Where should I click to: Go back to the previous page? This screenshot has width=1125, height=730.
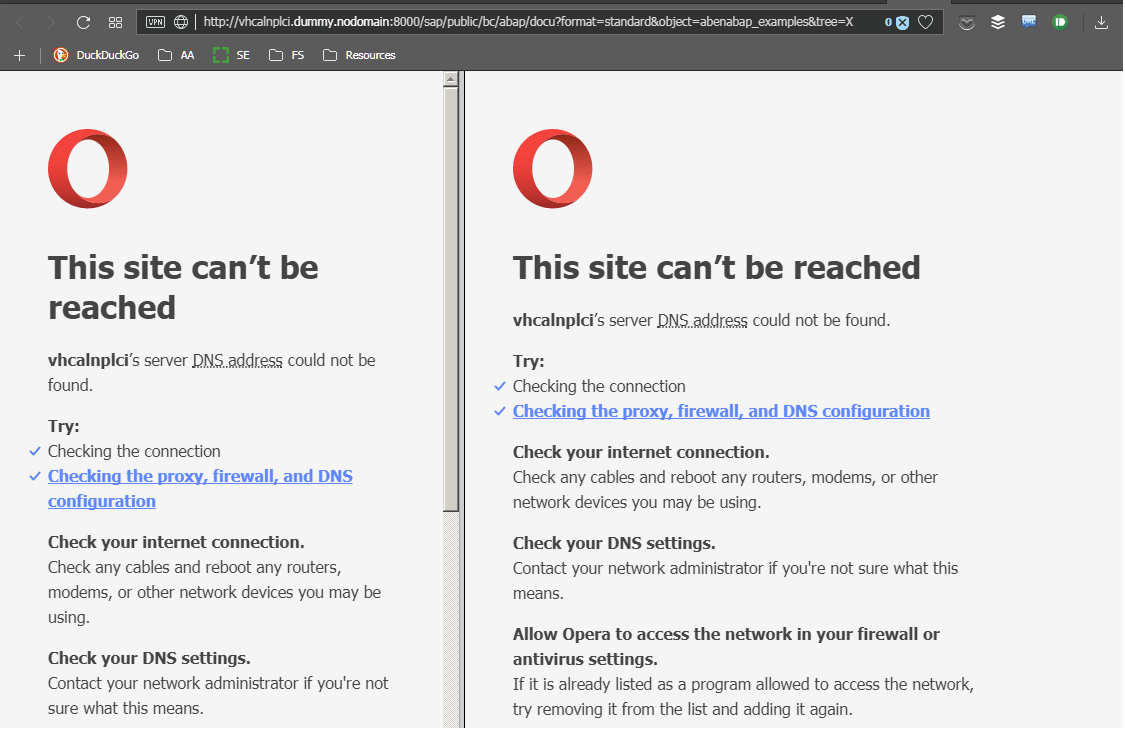coord(20,22)
